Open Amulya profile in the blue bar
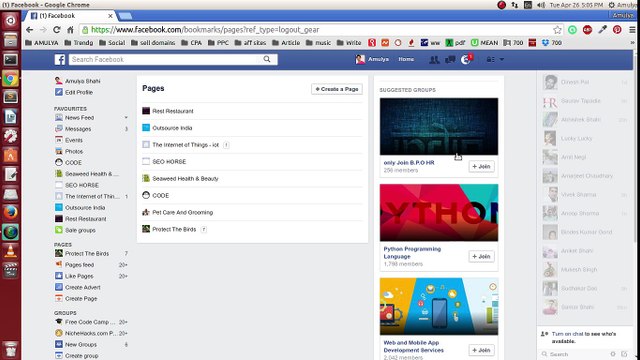 point(372,60)
